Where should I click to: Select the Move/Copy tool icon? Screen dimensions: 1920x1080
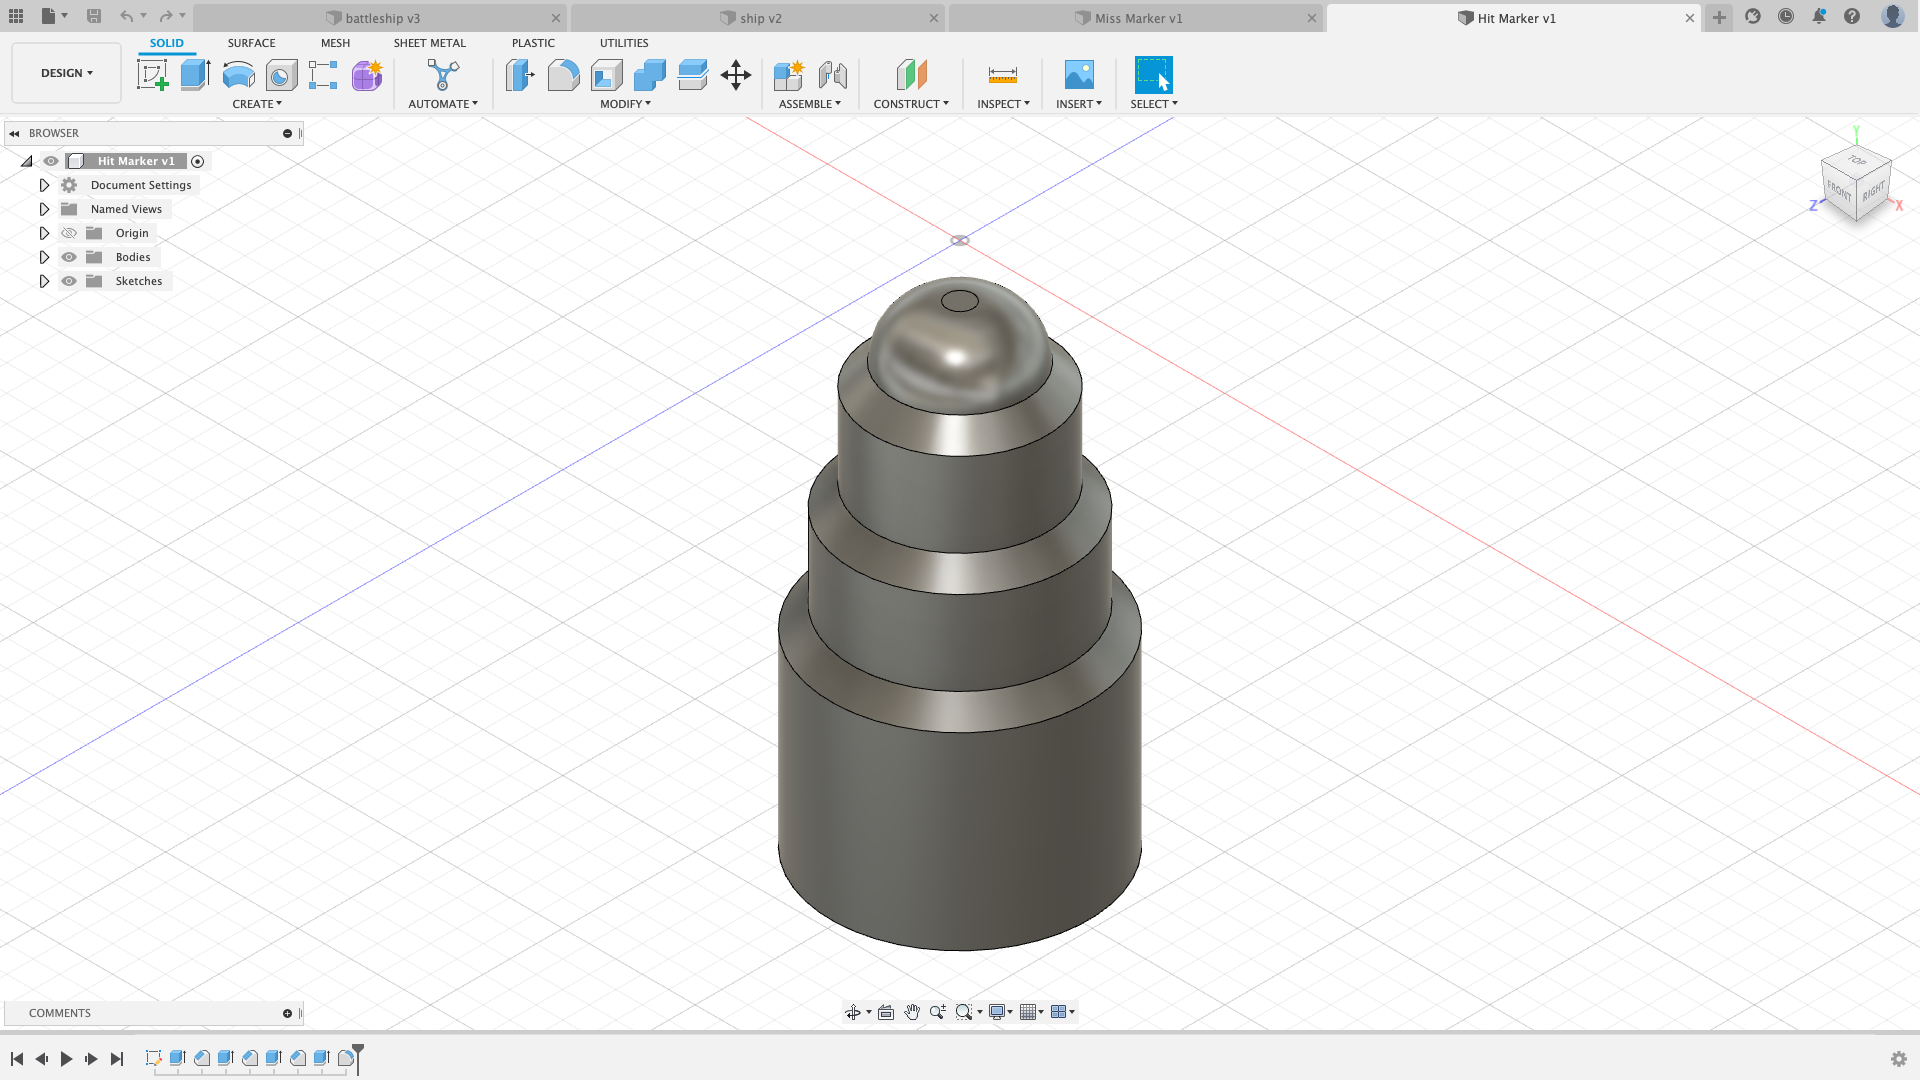[736, 75]
